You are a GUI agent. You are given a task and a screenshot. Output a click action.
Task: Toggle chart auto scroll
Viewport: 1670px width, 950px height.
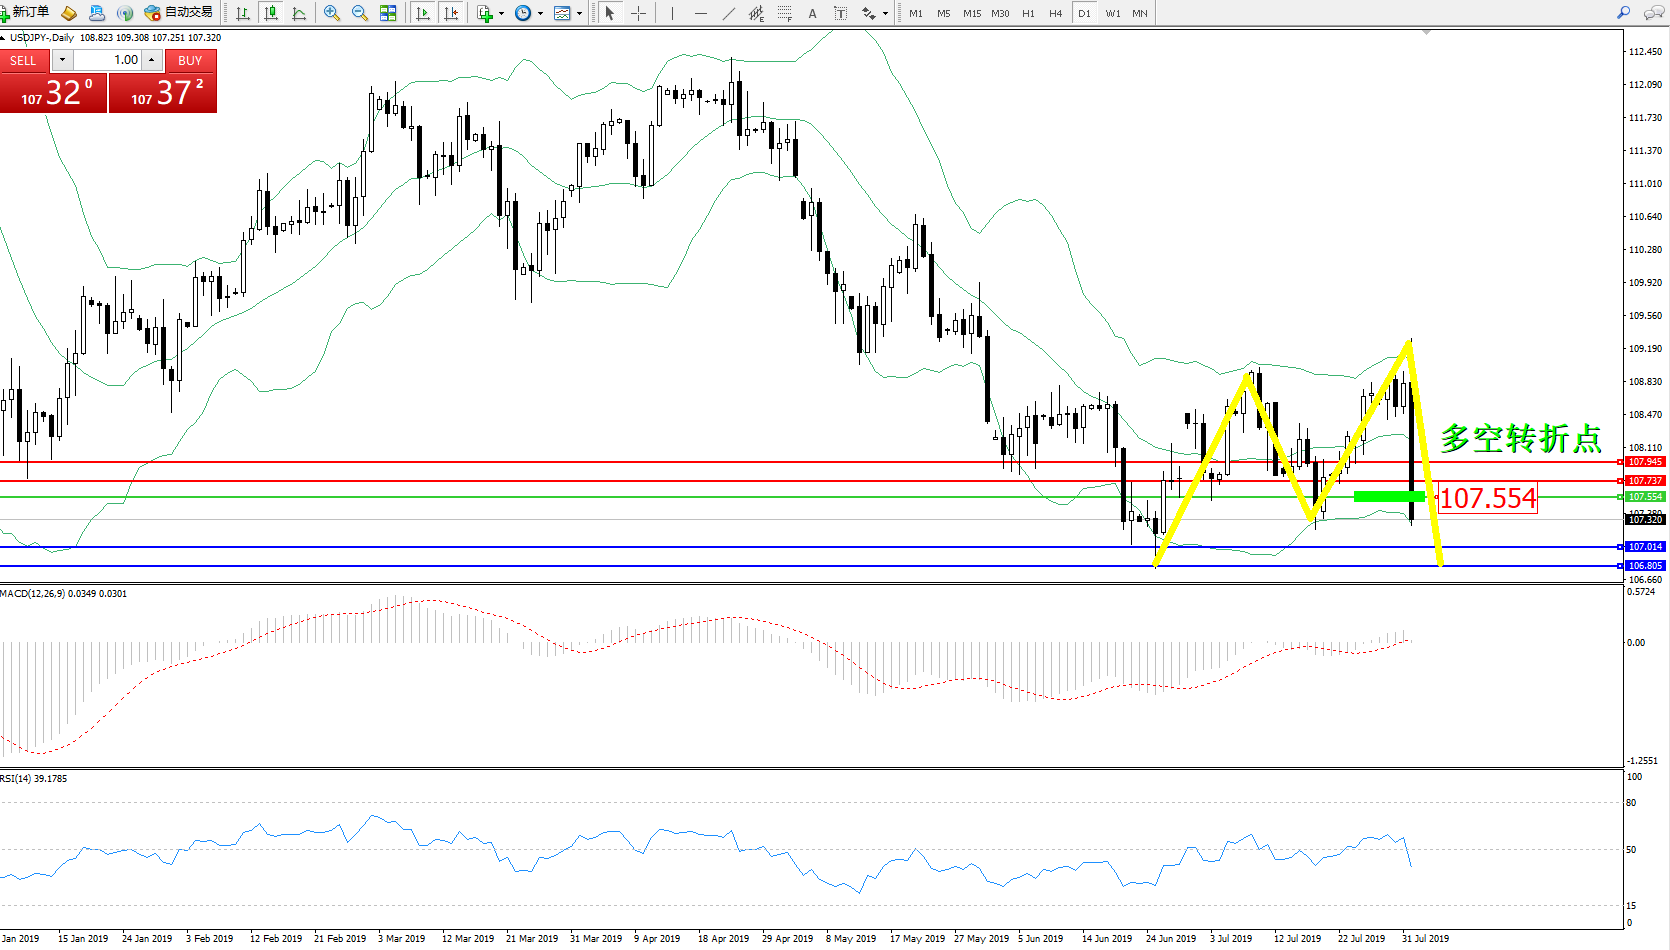(423, 13)
